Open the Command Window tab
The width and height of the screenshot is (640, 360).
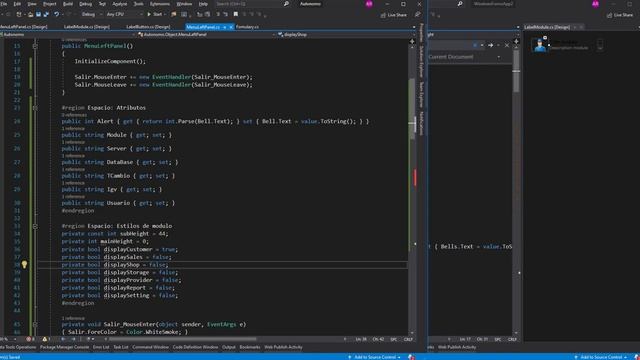pos(150,347)
